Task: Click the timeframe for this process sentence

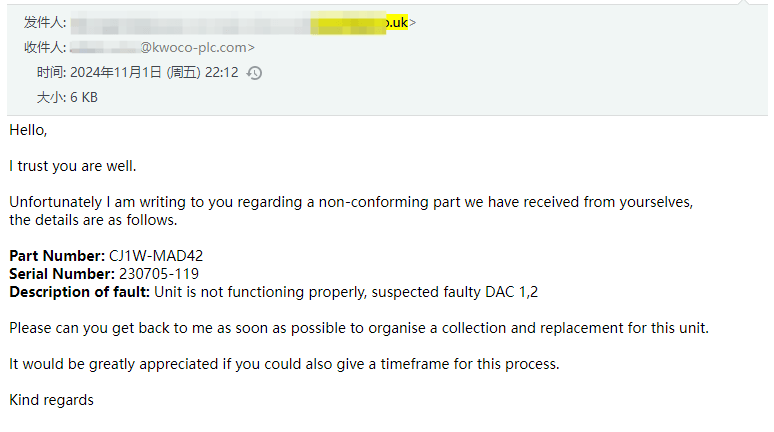Action: click(x=284, y=364)
